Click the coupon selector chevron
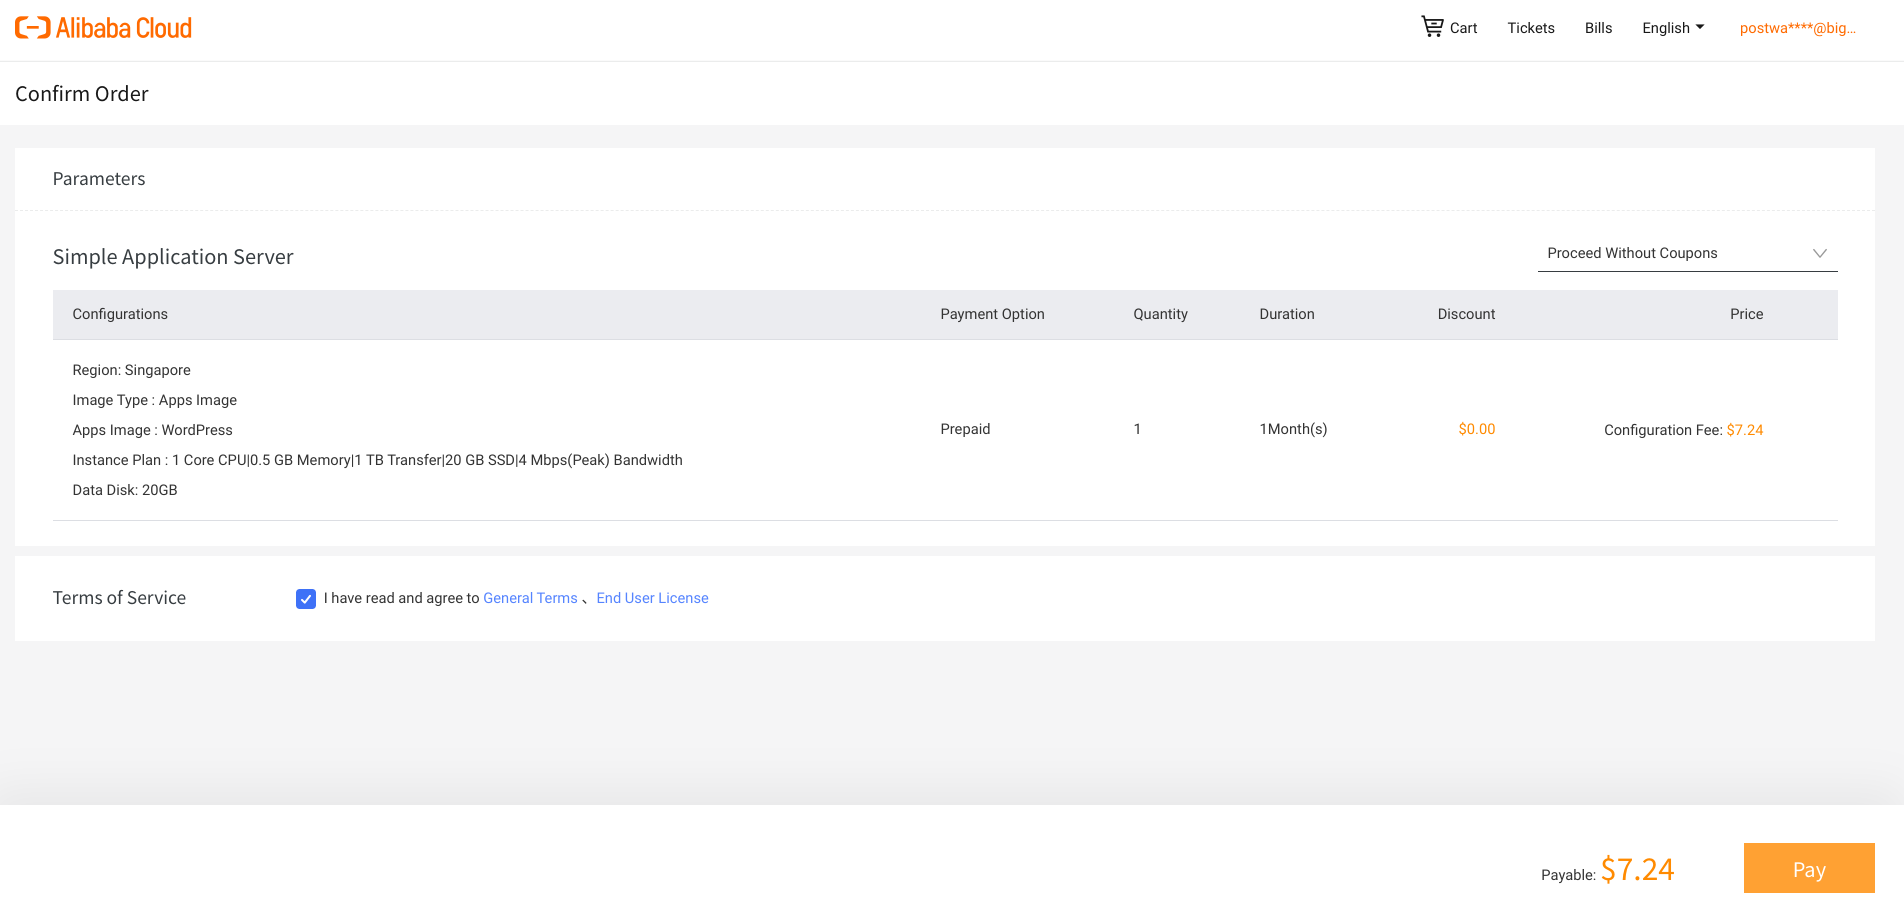 pos(1820,253)
